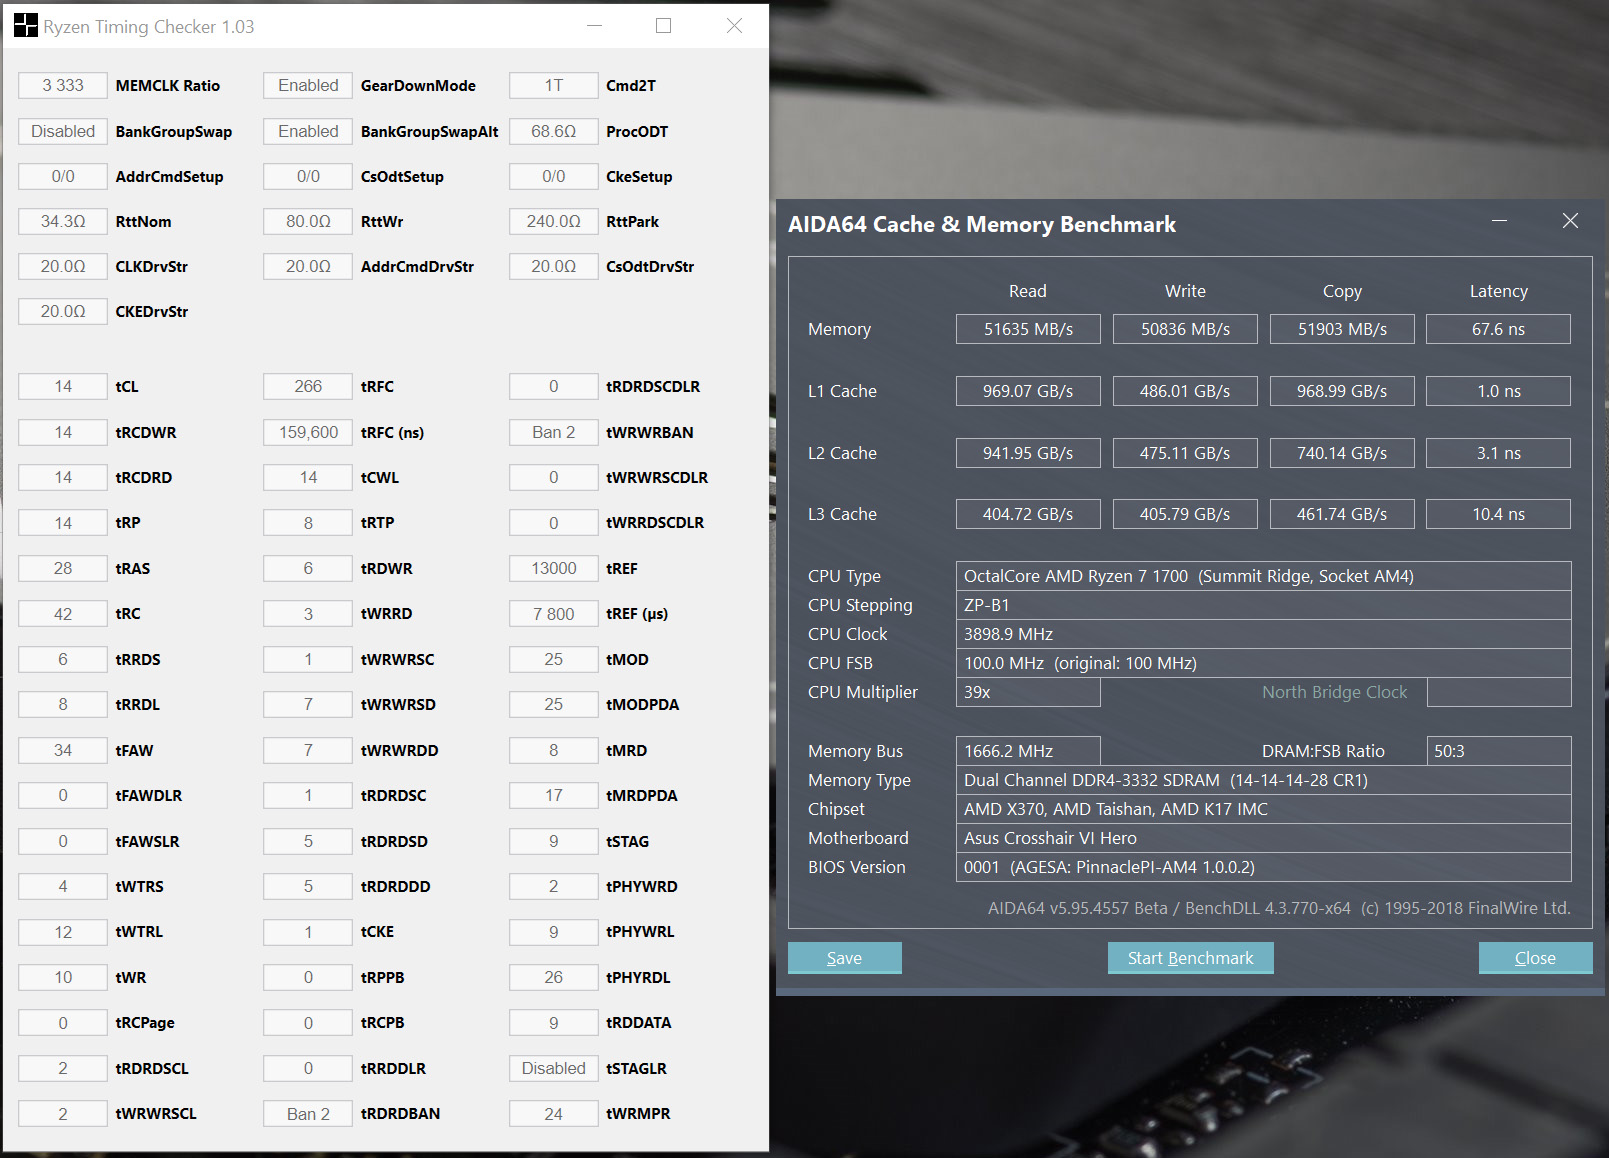Select the tWTRL value 12
The width and height of the screenshot is (1609, 1158).
click(63, 932)
